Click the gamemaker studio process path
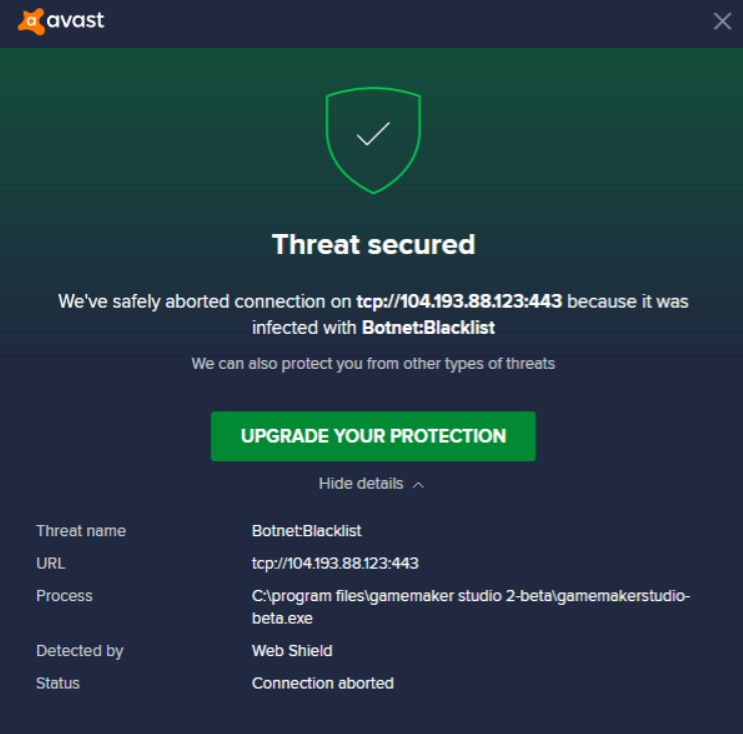The width and height of the screenshot is (743, 734). point(471,607)
